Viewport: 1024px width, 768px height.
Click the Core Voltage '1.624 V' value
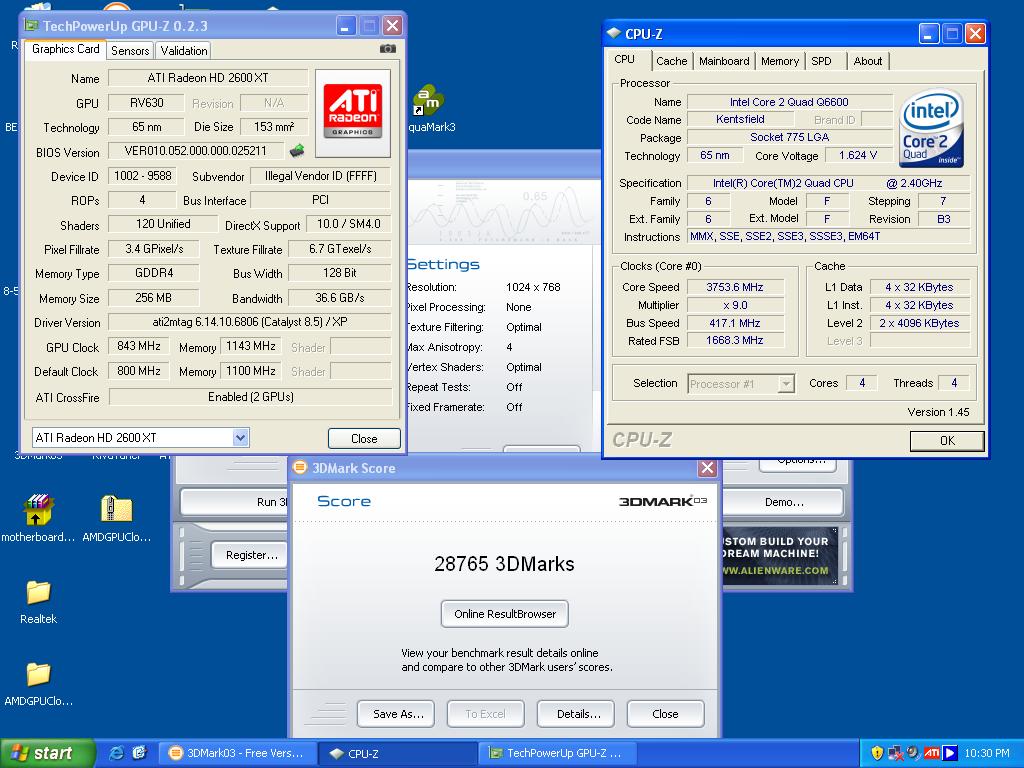click(857, 155)
